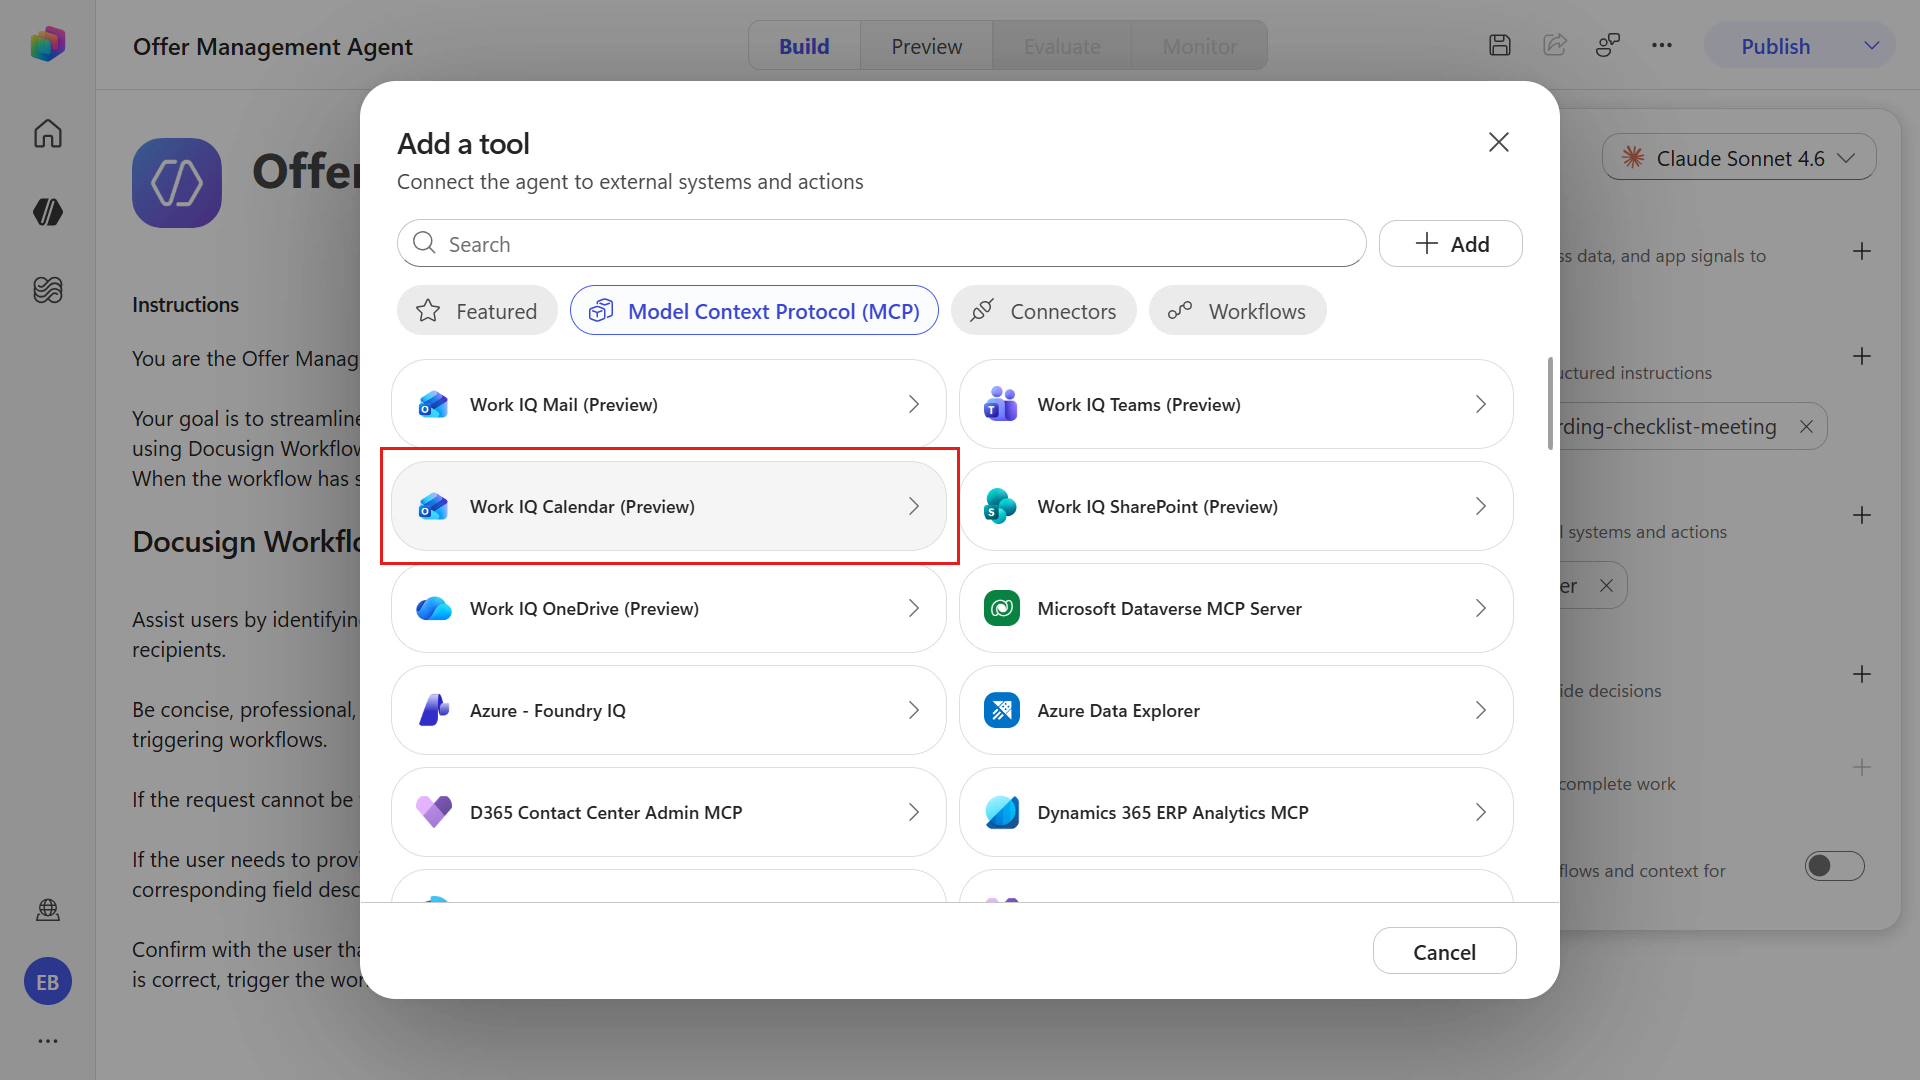Expand Microsoft Dataverse MCP Server chevron
The height and width of the screenshot is (1080, 1920).
click(1480, 608)
